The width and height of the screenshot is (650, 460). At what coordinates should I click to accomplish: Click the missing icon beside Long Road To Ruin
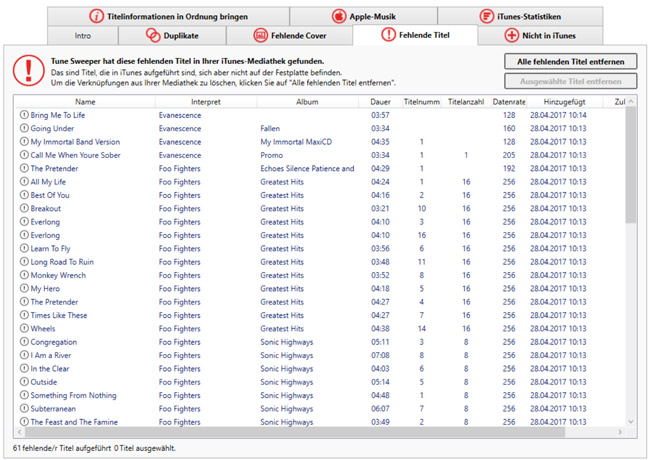click(x=24, y=261)
